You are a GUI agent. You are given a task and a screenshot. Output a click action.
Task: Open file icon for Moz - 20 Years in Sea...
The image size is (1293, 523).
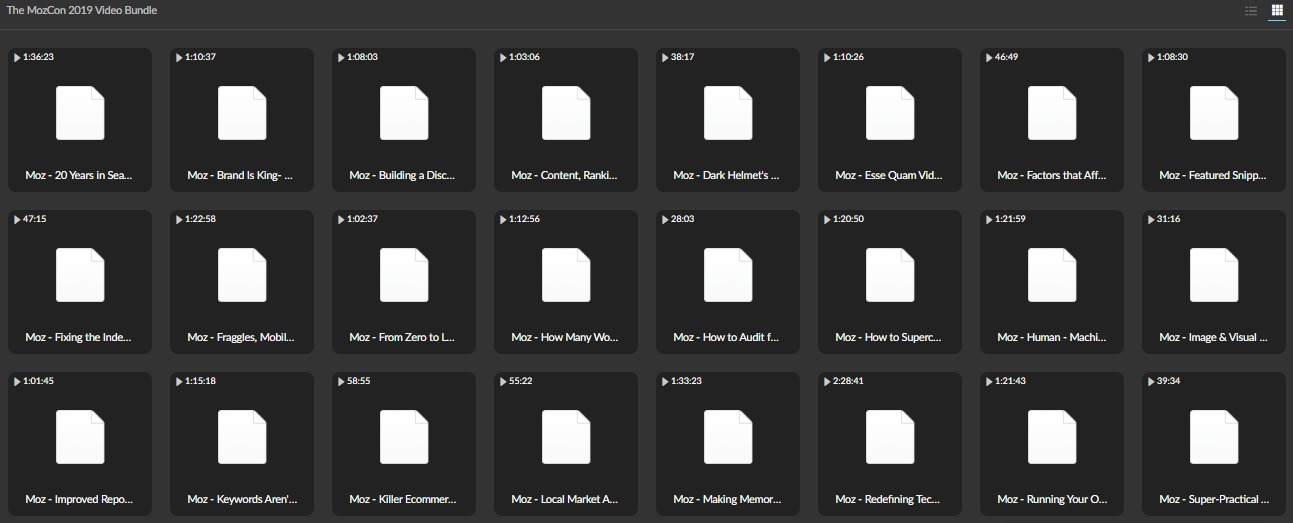[80, 113]
